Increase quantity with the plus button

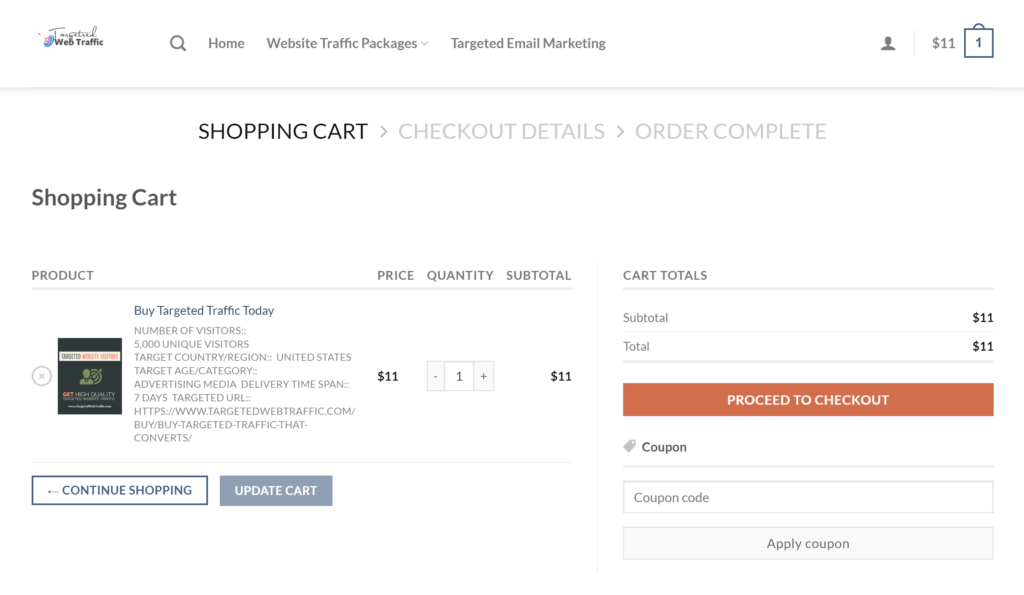pos(483,376)
